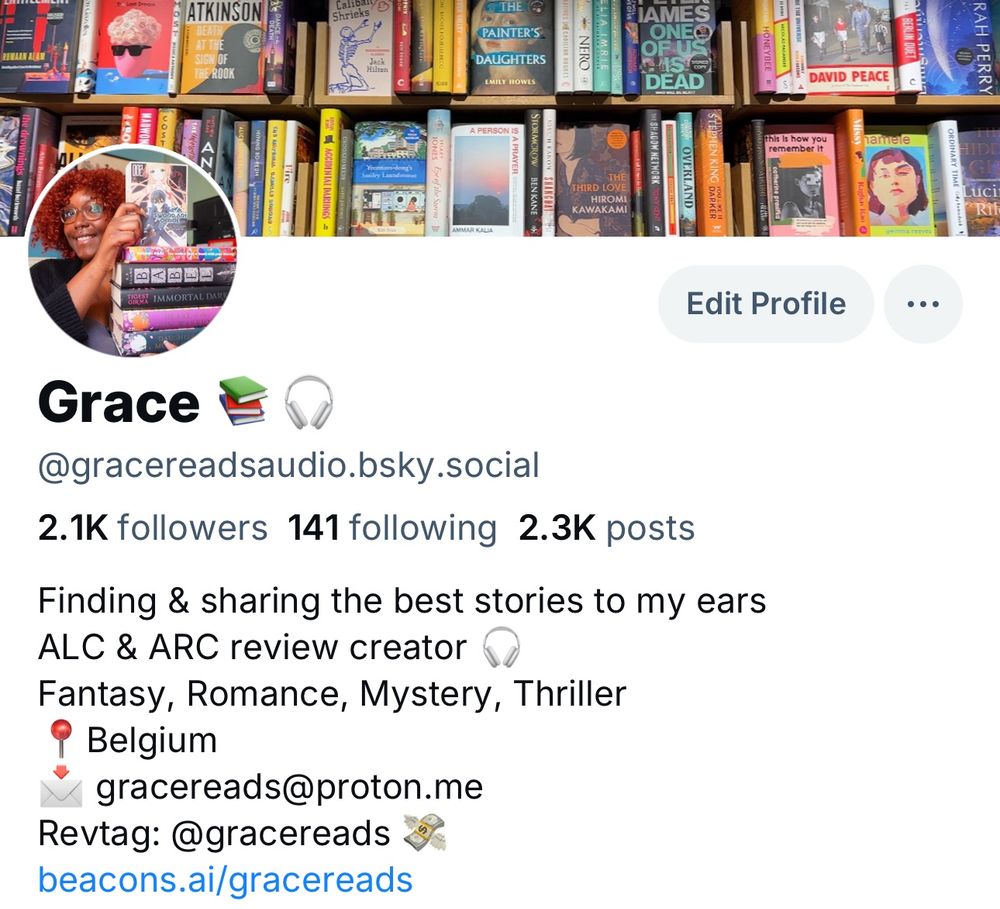Click the red pushpin icon near Belgium
This screenshot has width=1000, height=909.
pyautogui.click(x=61, y=740)
